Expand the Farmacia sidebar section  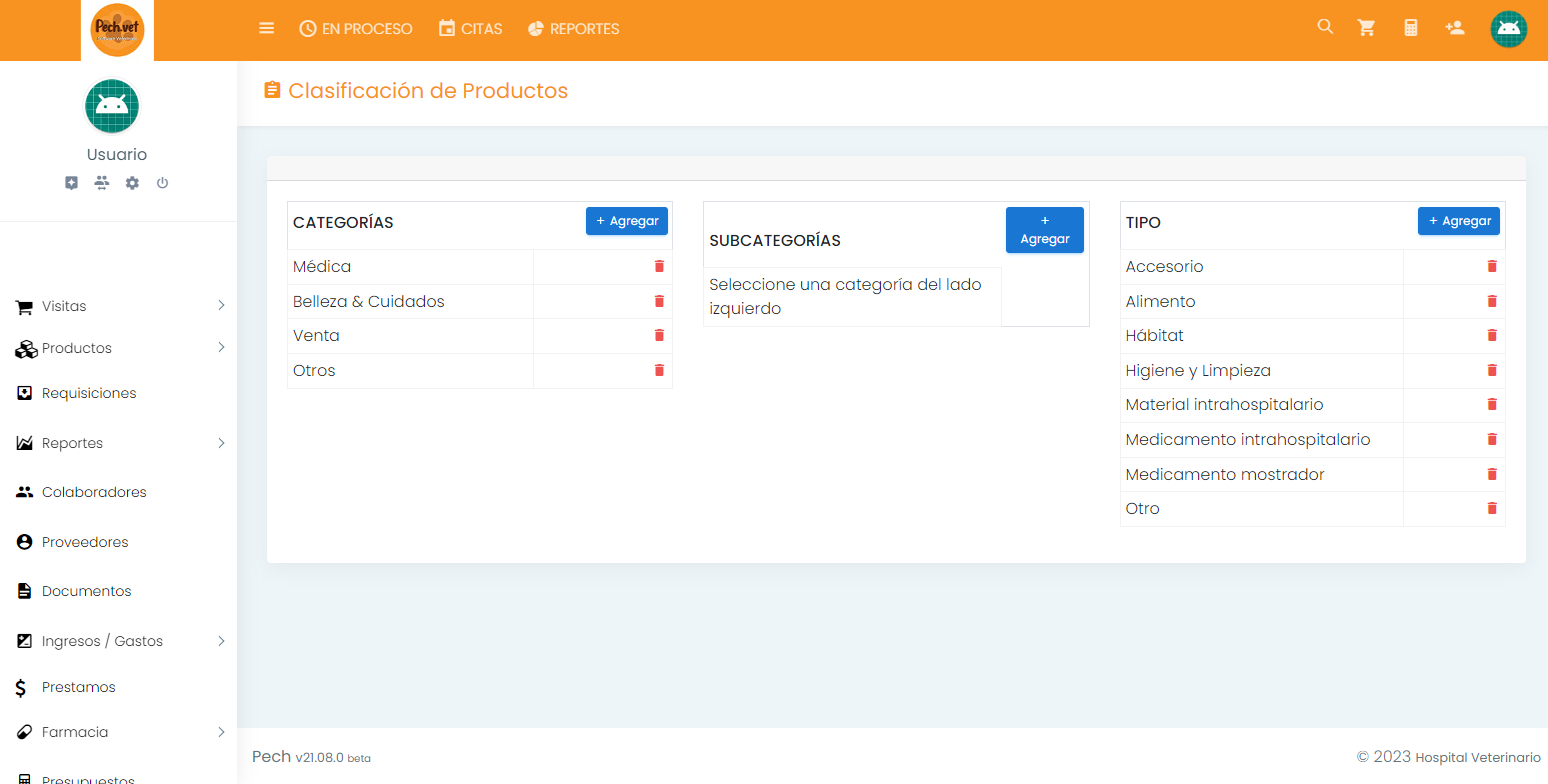118,732
